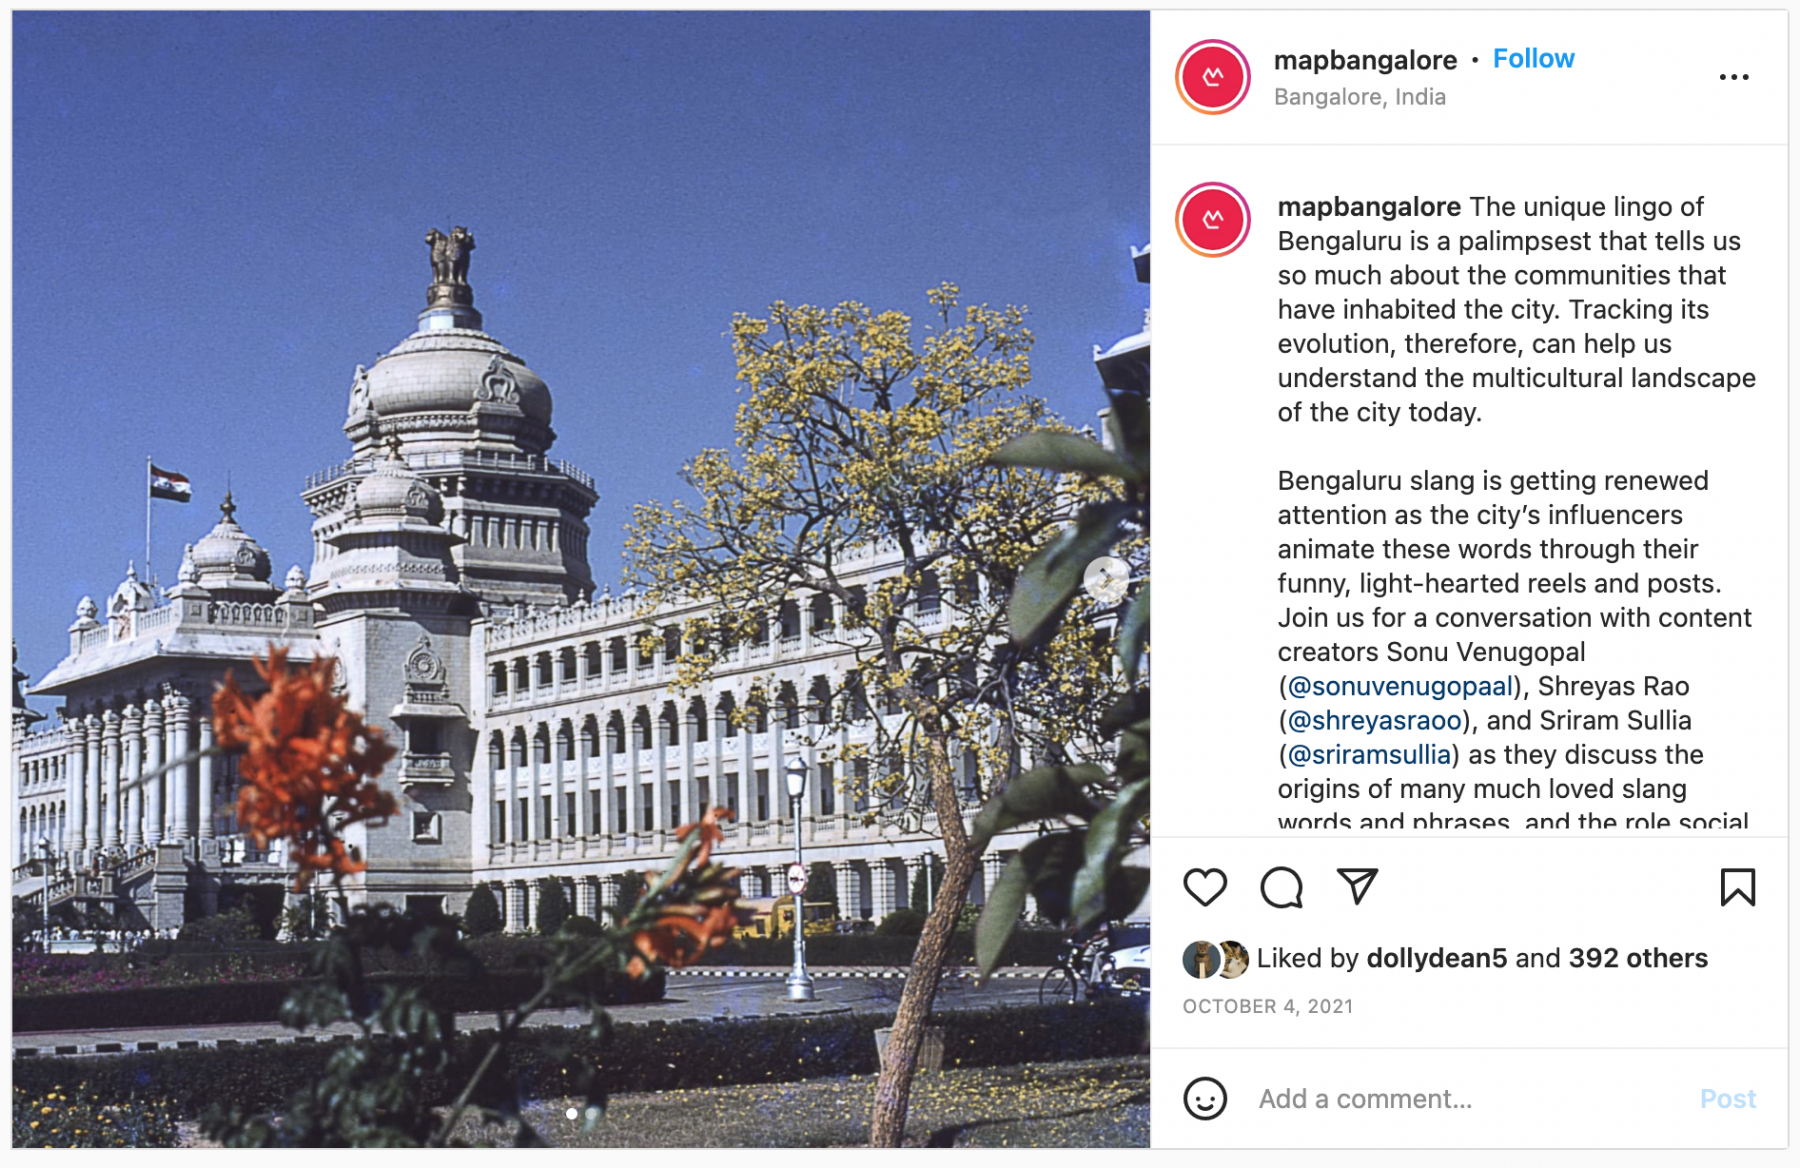Open the @sriramsullia profile link
Image resolution: width=1800 pixels, height=1168 pixels.
click(x=1369, y=754)
